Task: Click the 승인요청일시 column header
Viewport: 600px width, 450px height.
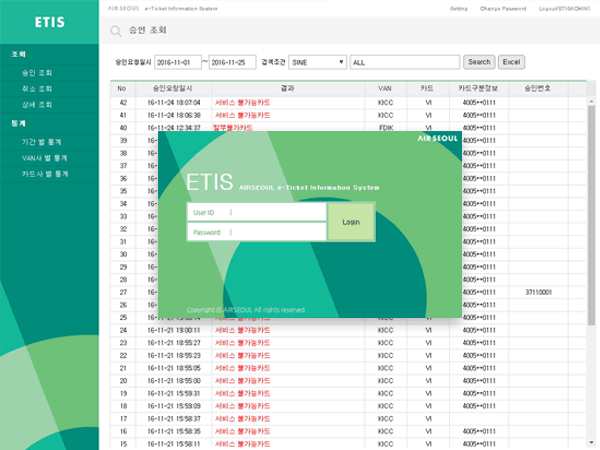Action: [173, 89]
